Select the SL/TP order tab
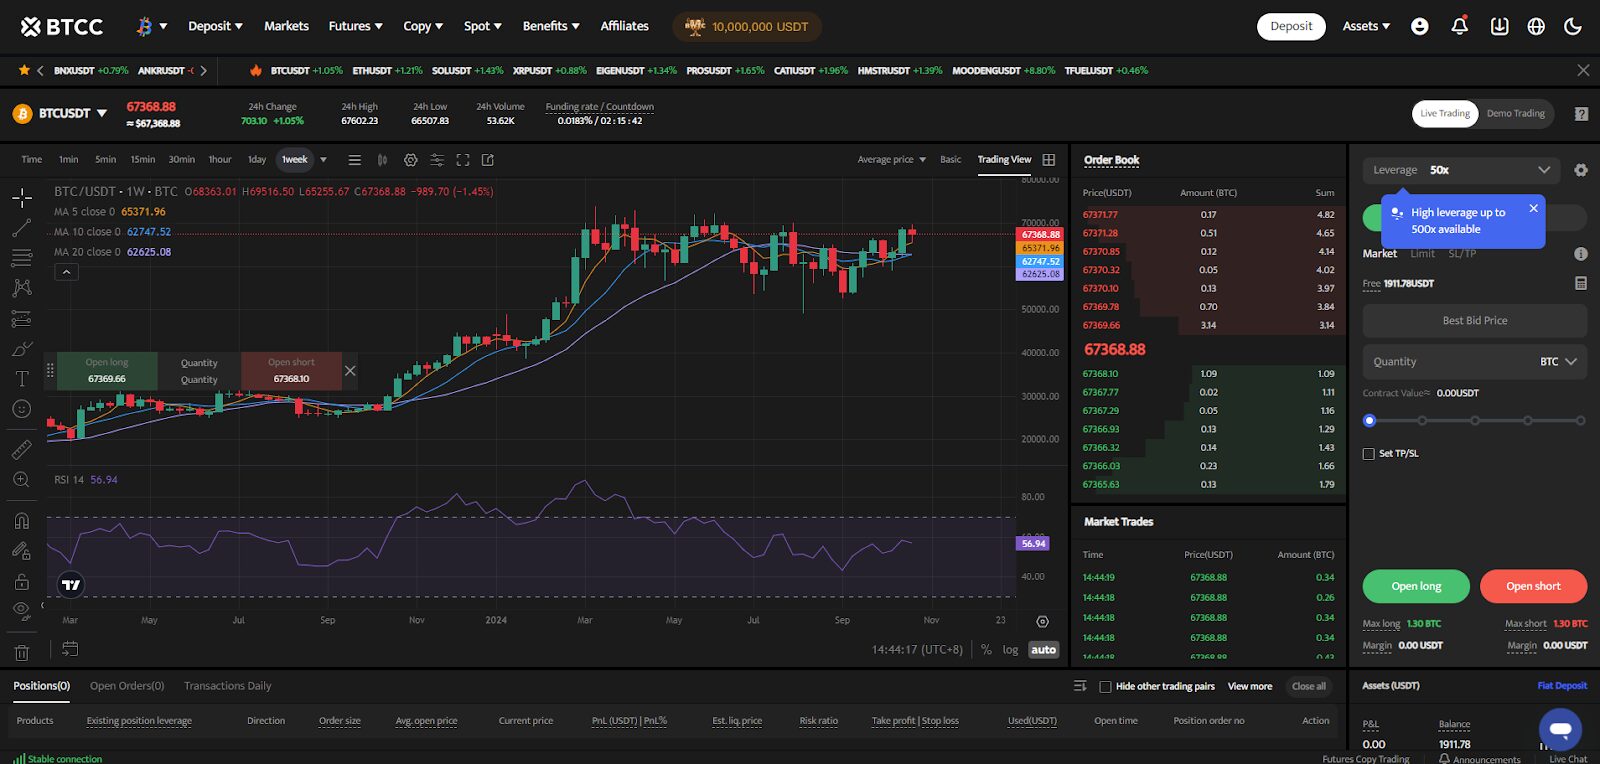Viewport: 1600px width, 764px height. (x=1462, y=254)
